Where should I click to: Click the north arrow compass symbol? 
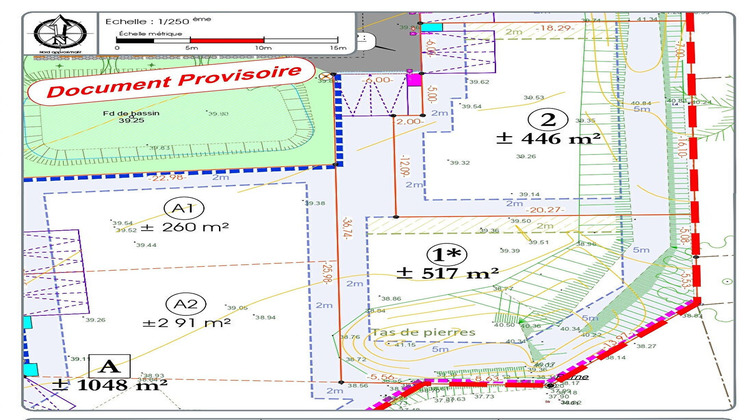(60, 33)
